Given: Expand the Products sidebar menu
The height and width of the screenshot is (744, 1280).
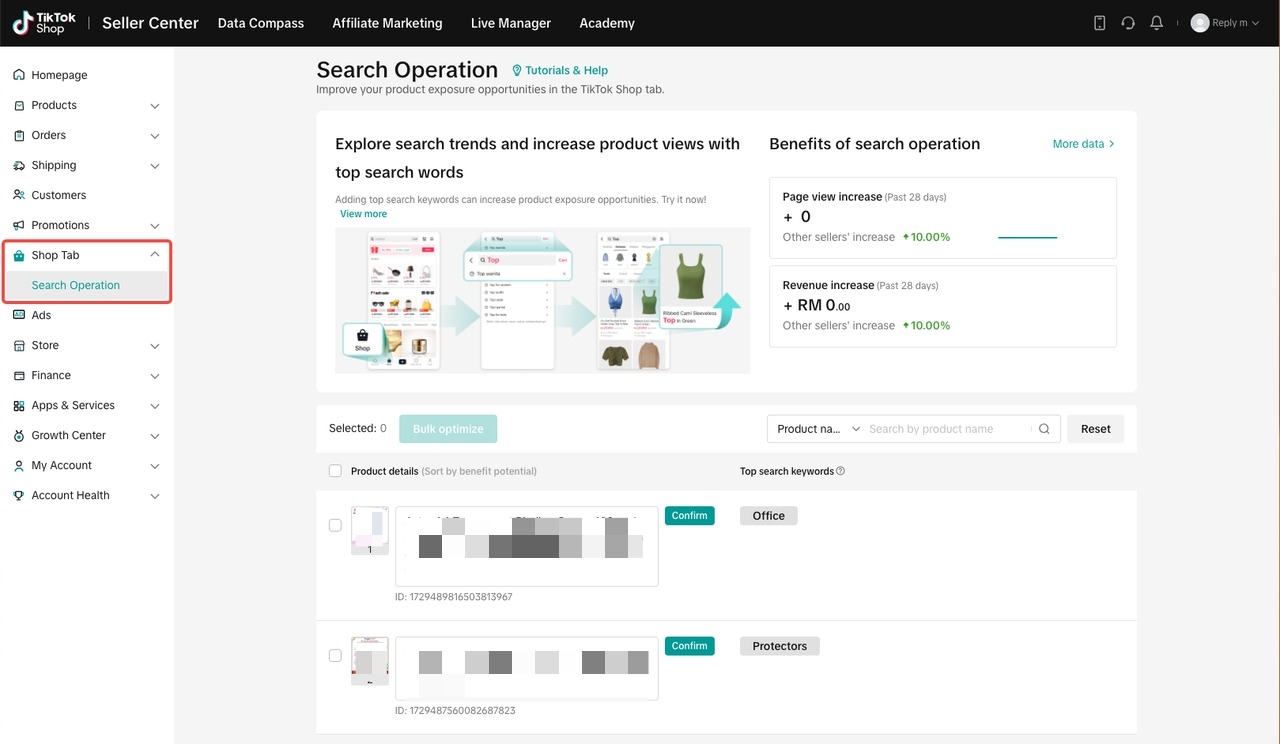Looking at the screenshot, I should [x=87, y=105].
